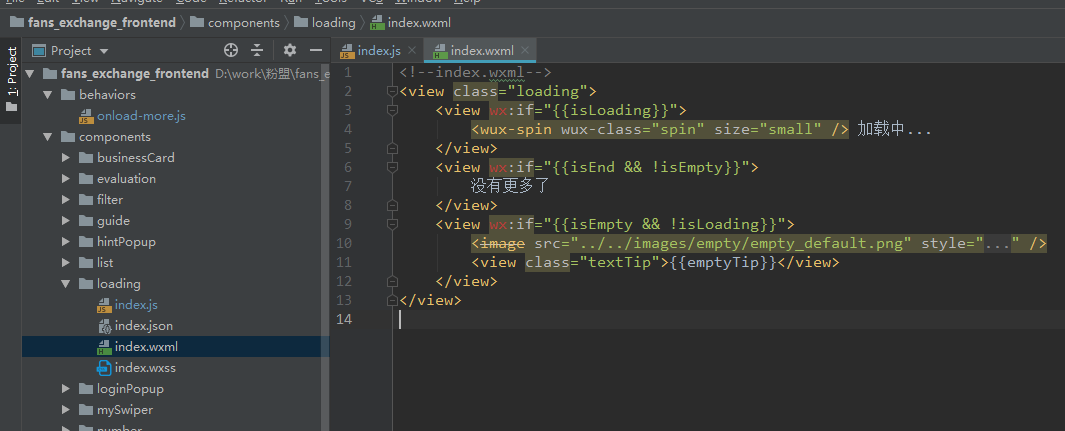This screenshot has height=431, width=1065.
Task: Expand the filter folder
Action: pos(66,200)
